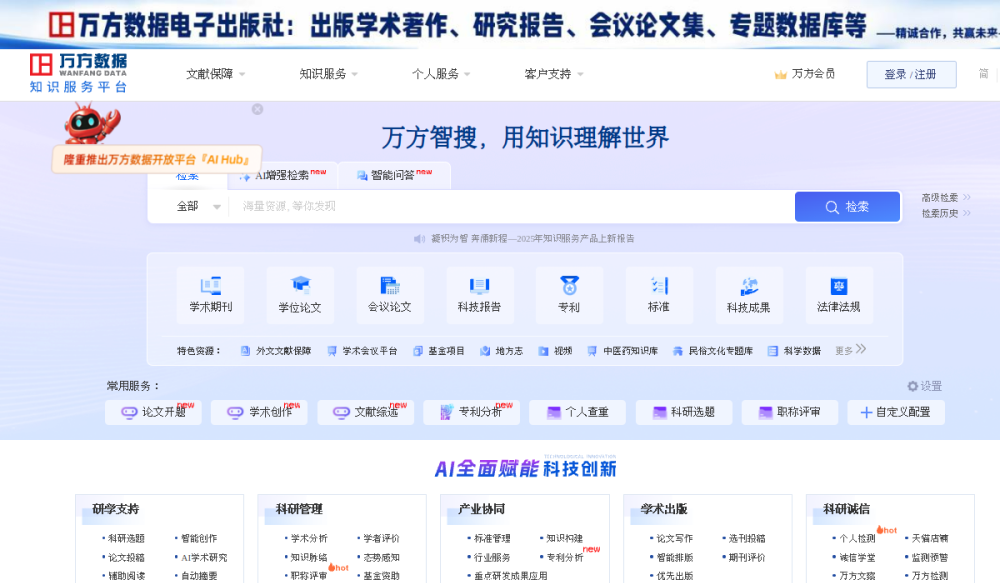Screen dimensions: 1000x583
Task: Expand the 个人服务 menu
Action: pos(441,74)
